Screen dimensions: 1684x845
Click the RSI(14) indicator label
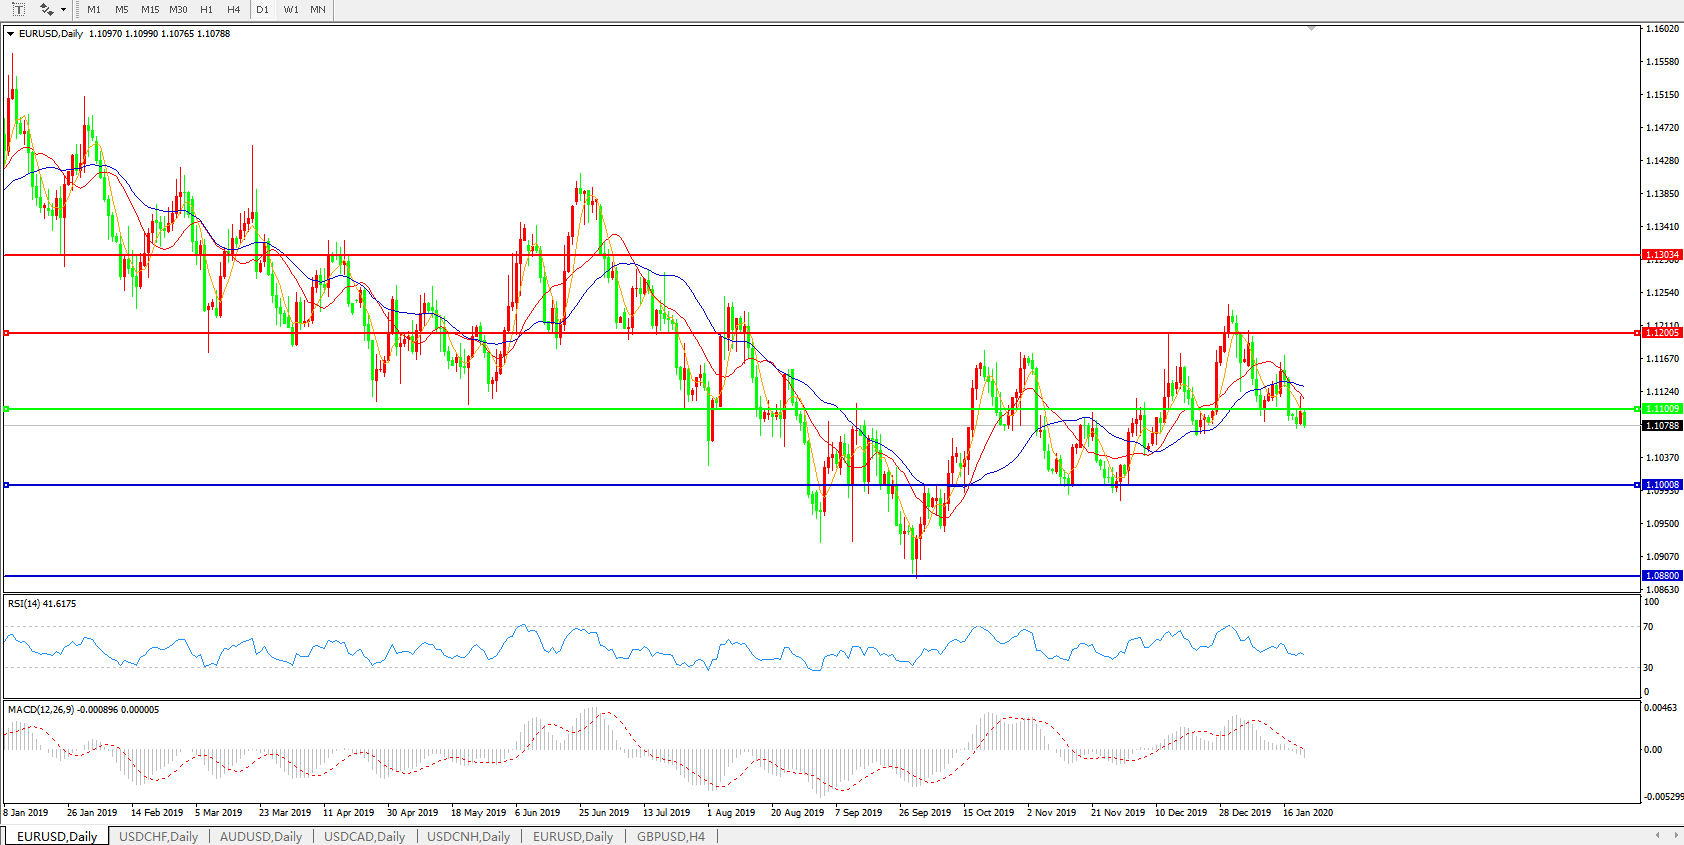[x=42, y=604]
